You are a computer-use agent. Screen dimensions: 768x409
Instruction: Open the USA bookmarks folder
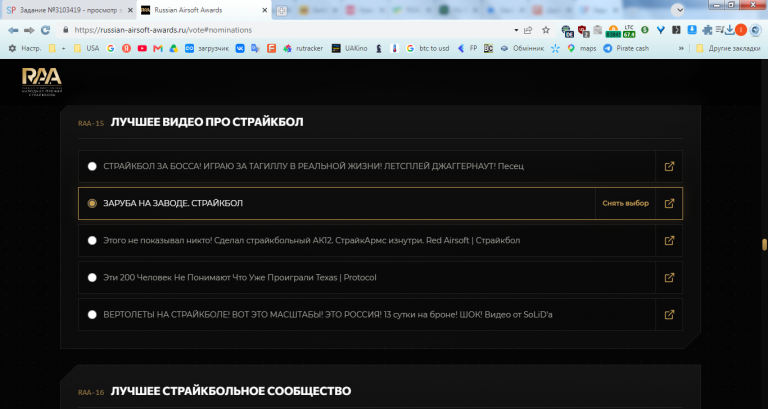pyautogui.click(x=86, y=48)
